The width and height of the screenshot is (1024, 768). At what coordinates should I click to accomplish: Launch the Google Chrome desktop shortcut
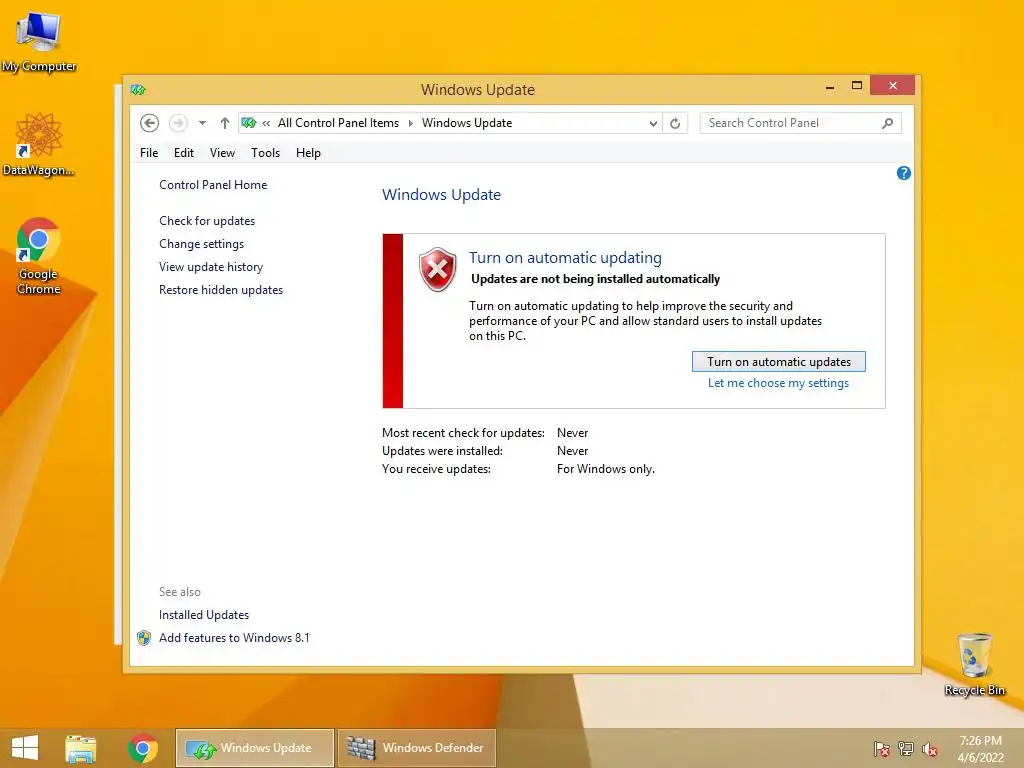[x=39, y=256]
